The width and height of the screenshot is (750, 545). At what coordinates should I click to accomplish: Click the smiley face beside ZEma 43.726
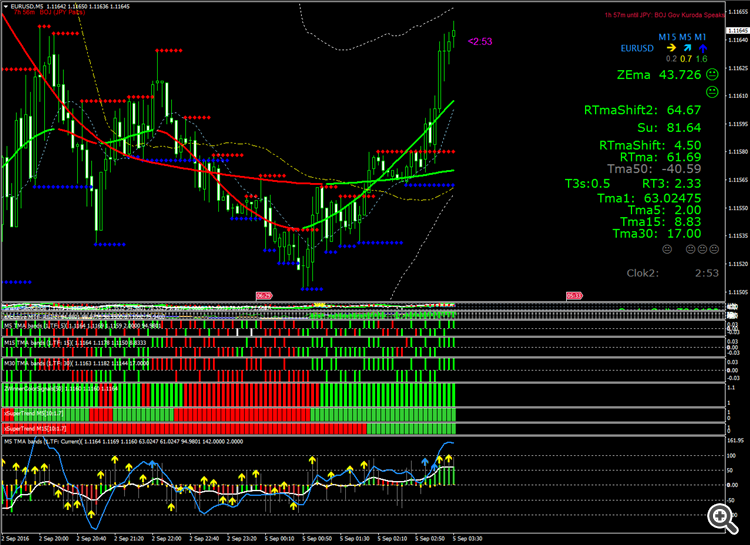pos(712,75)
